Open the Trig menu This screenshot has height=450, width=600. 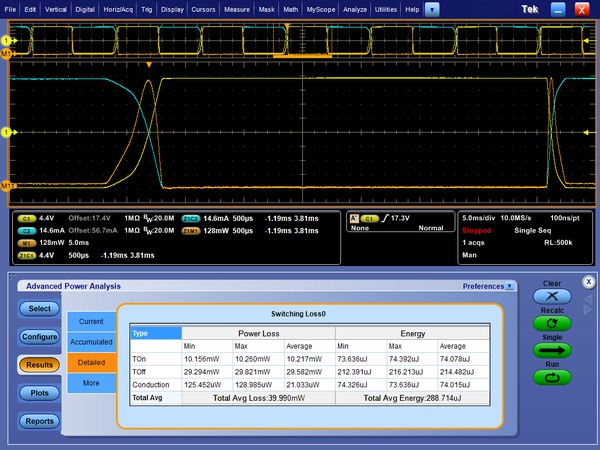(x=147, y=8)
